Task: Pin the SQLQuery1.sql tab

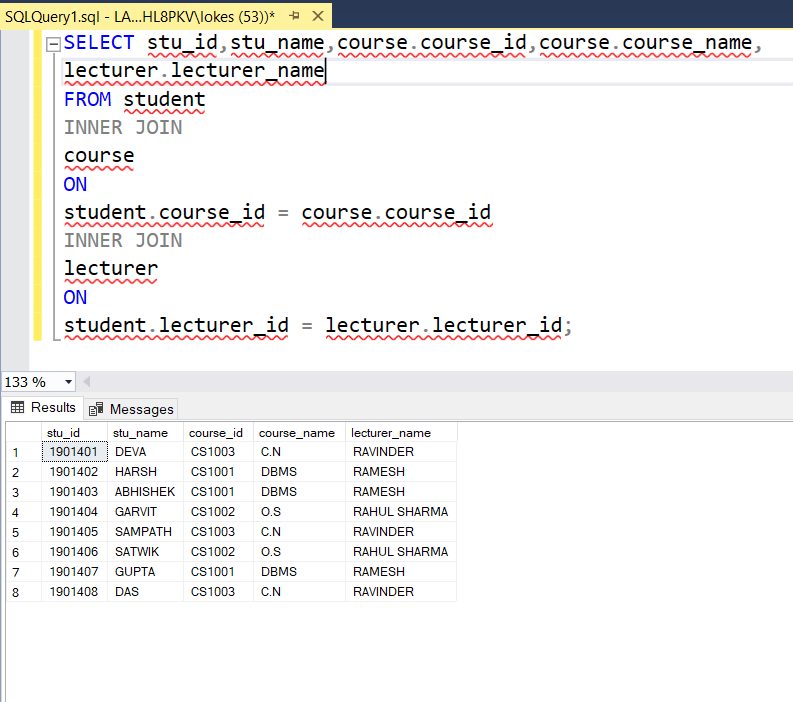Action: 294,16
